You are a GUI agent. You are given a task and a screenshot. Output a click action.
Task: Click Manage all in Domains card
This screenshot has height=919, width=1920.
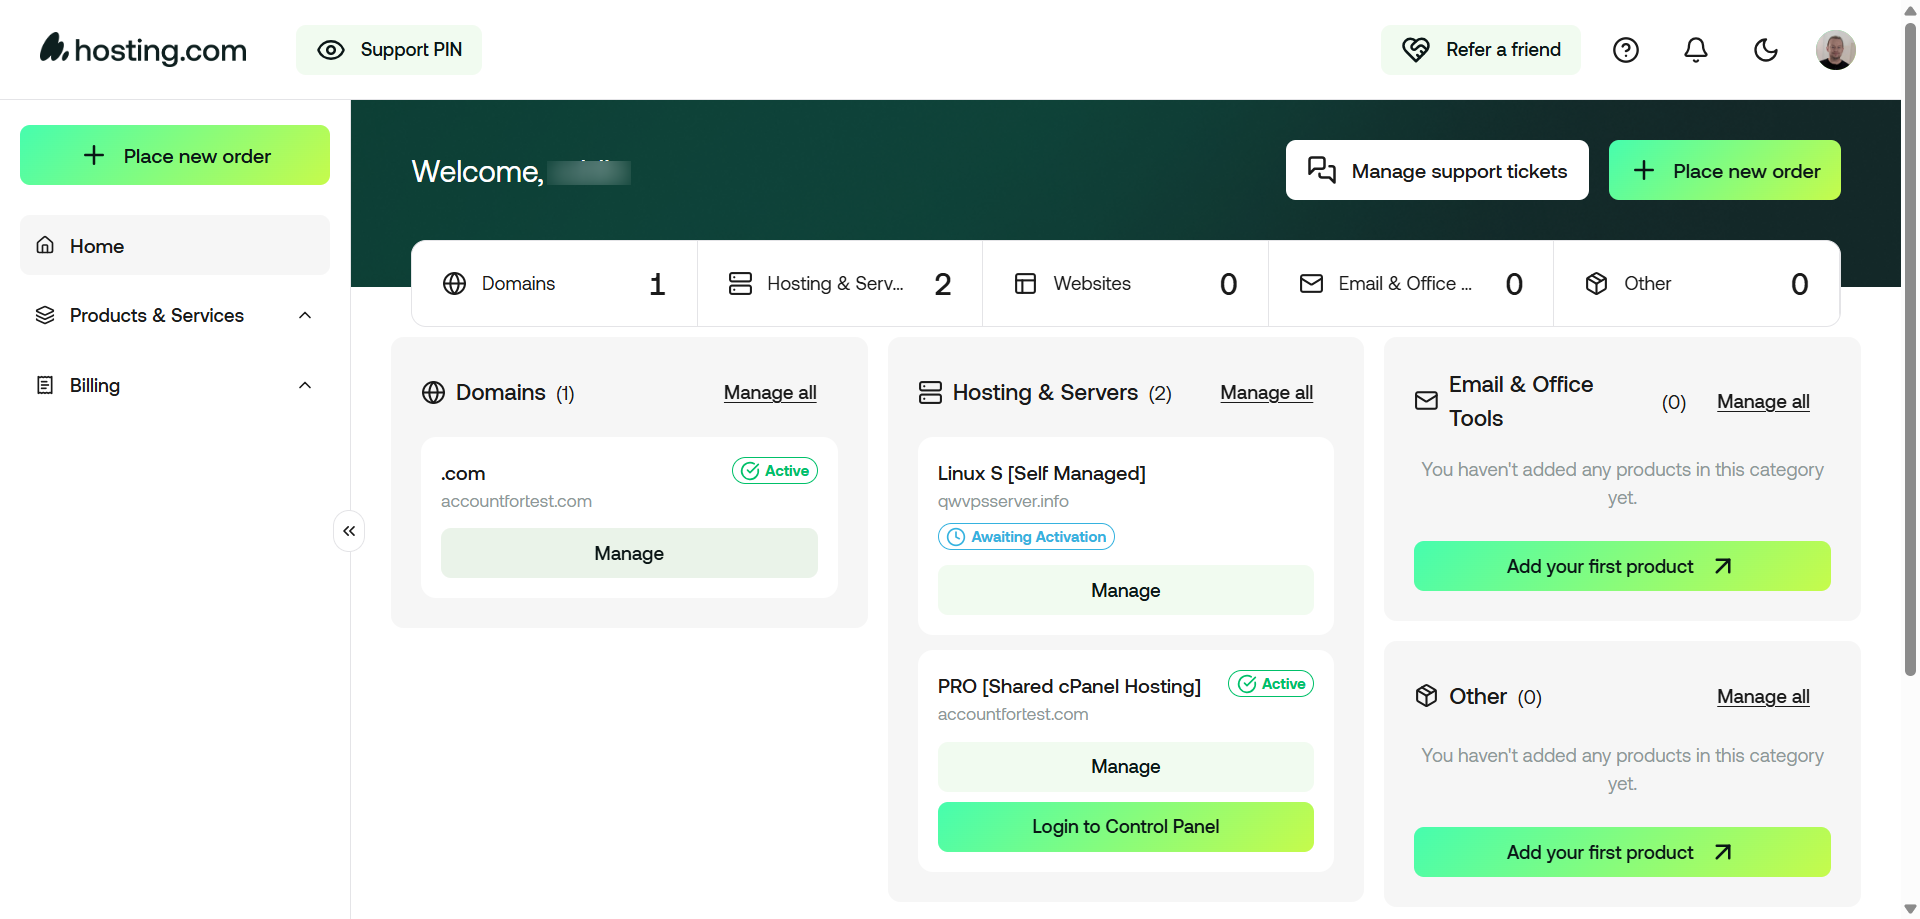coord(770,393)
